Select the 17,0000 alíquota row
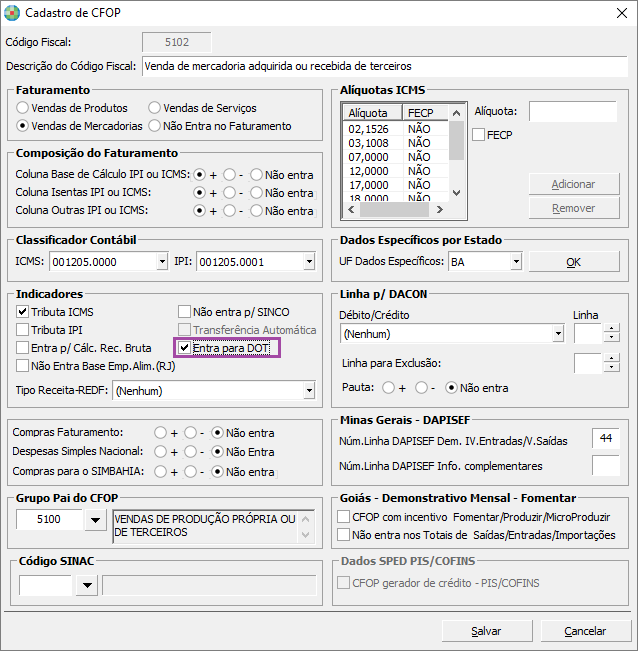638x651 pixels. pyautogui.click(x=396, y=185)
